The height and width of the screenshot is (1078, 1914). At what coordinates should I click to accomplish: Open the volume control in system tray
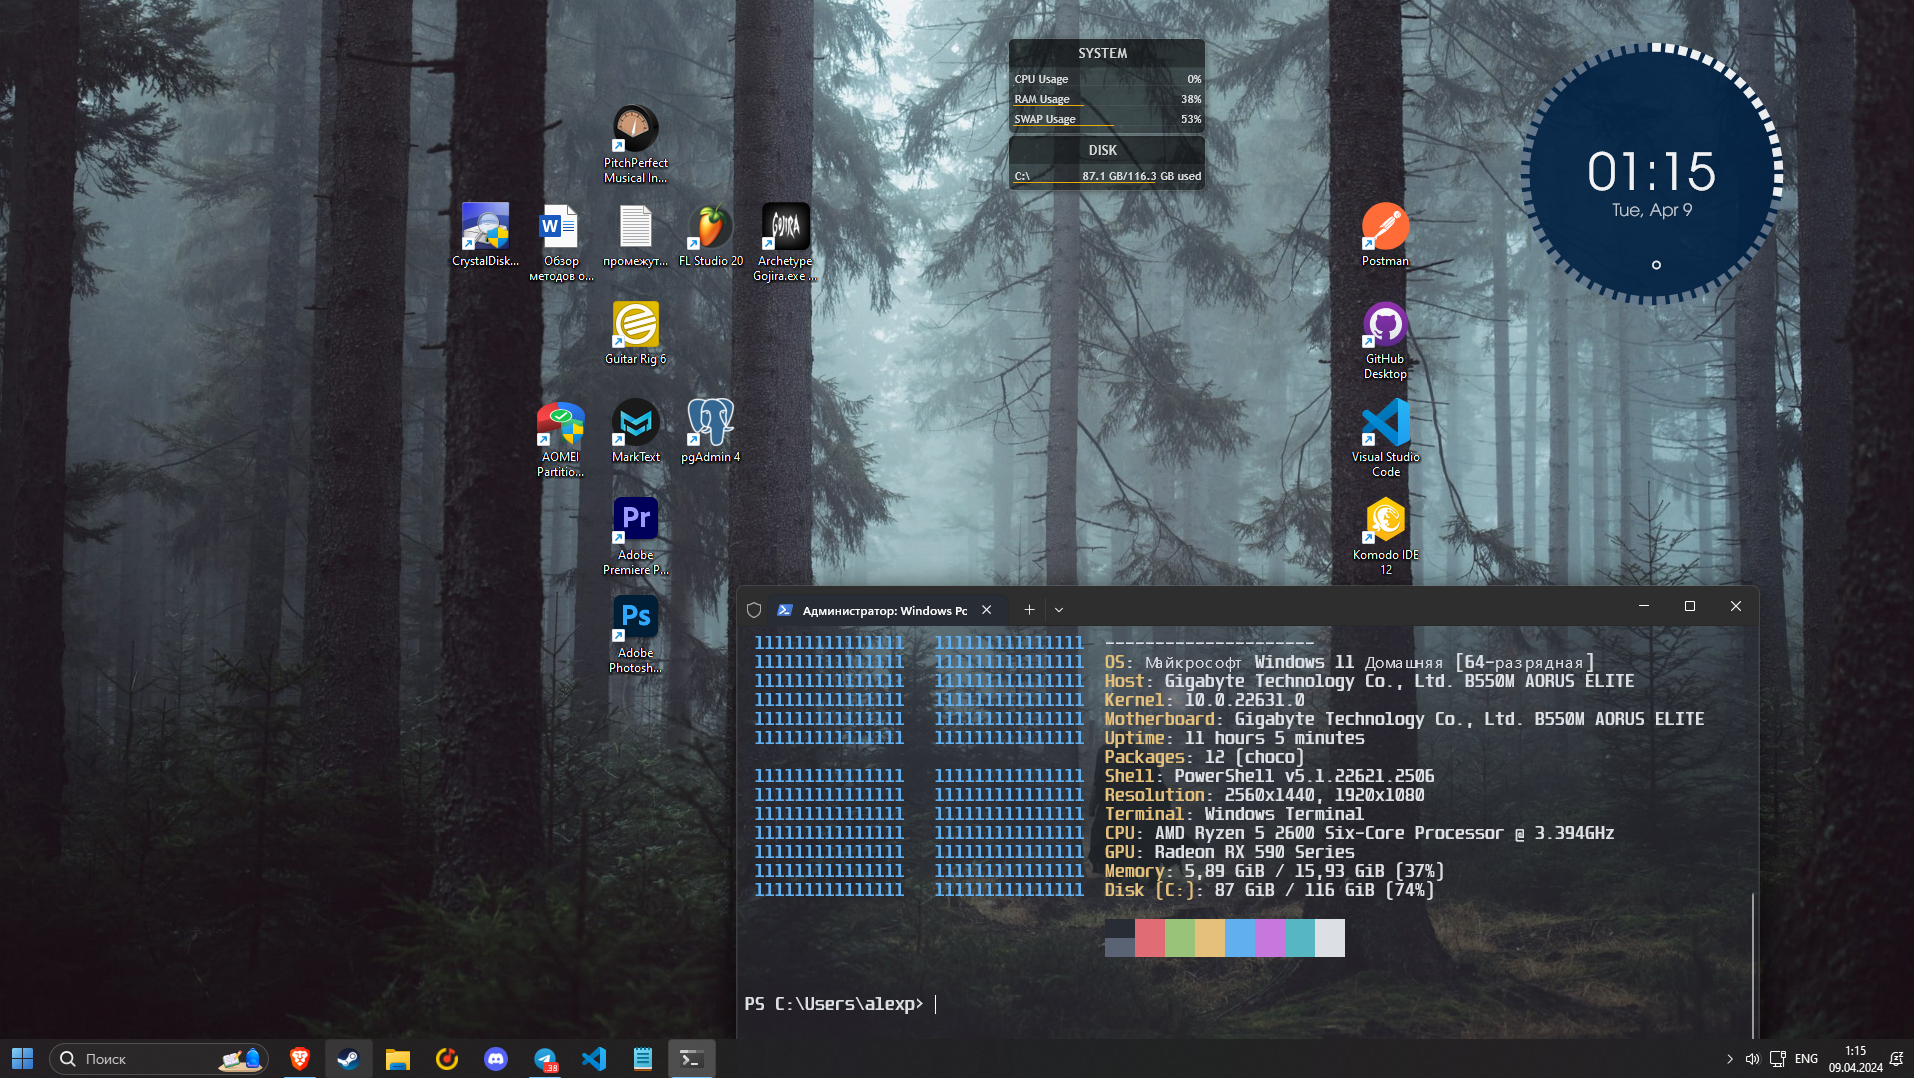pyautogui.click(x=1752, y=1058)
